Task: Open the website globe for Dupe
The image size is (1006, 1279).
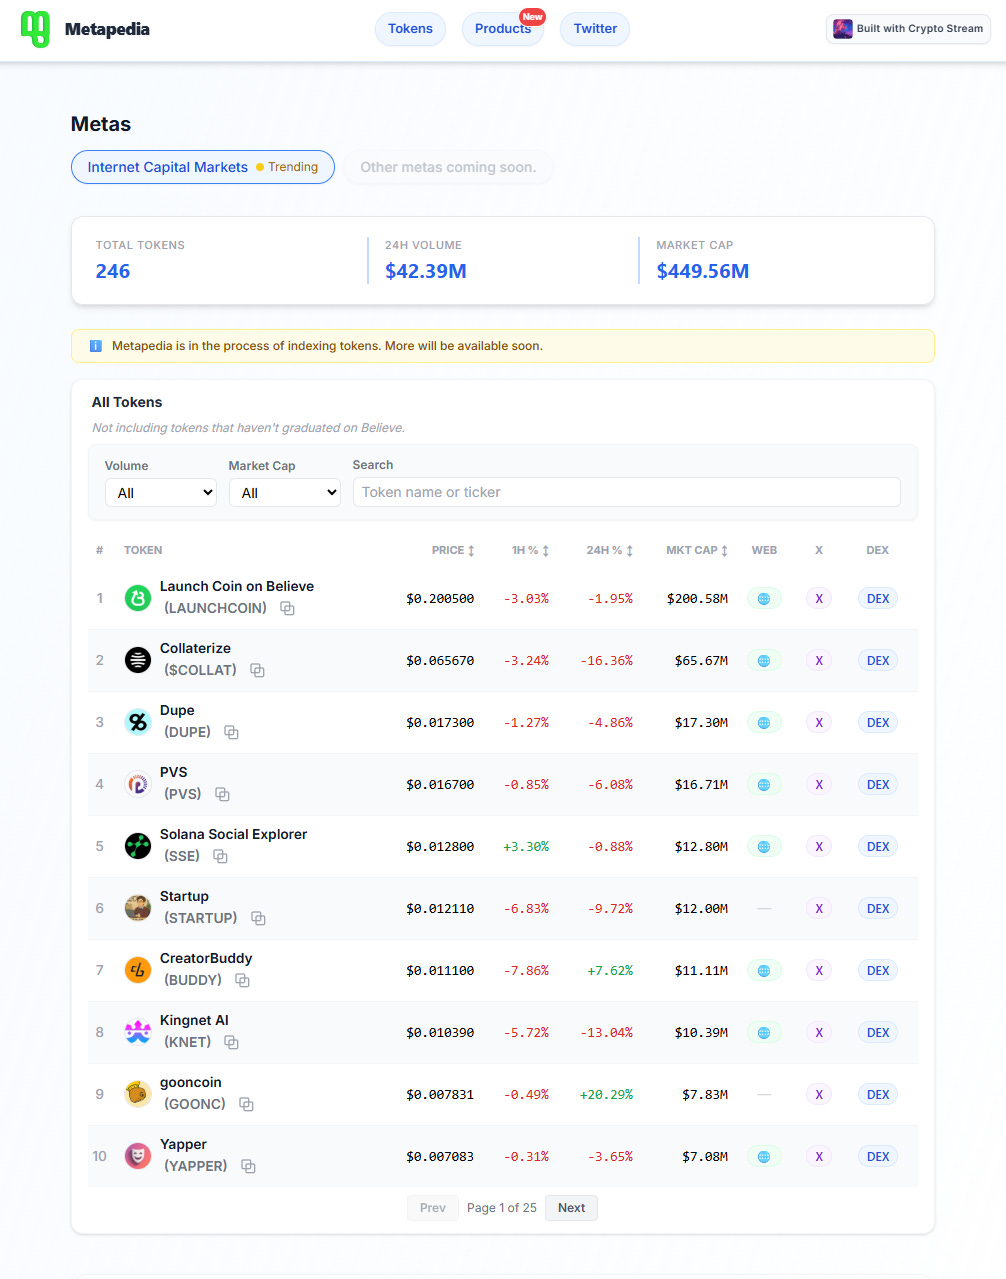Action: [x=764, y=723]
